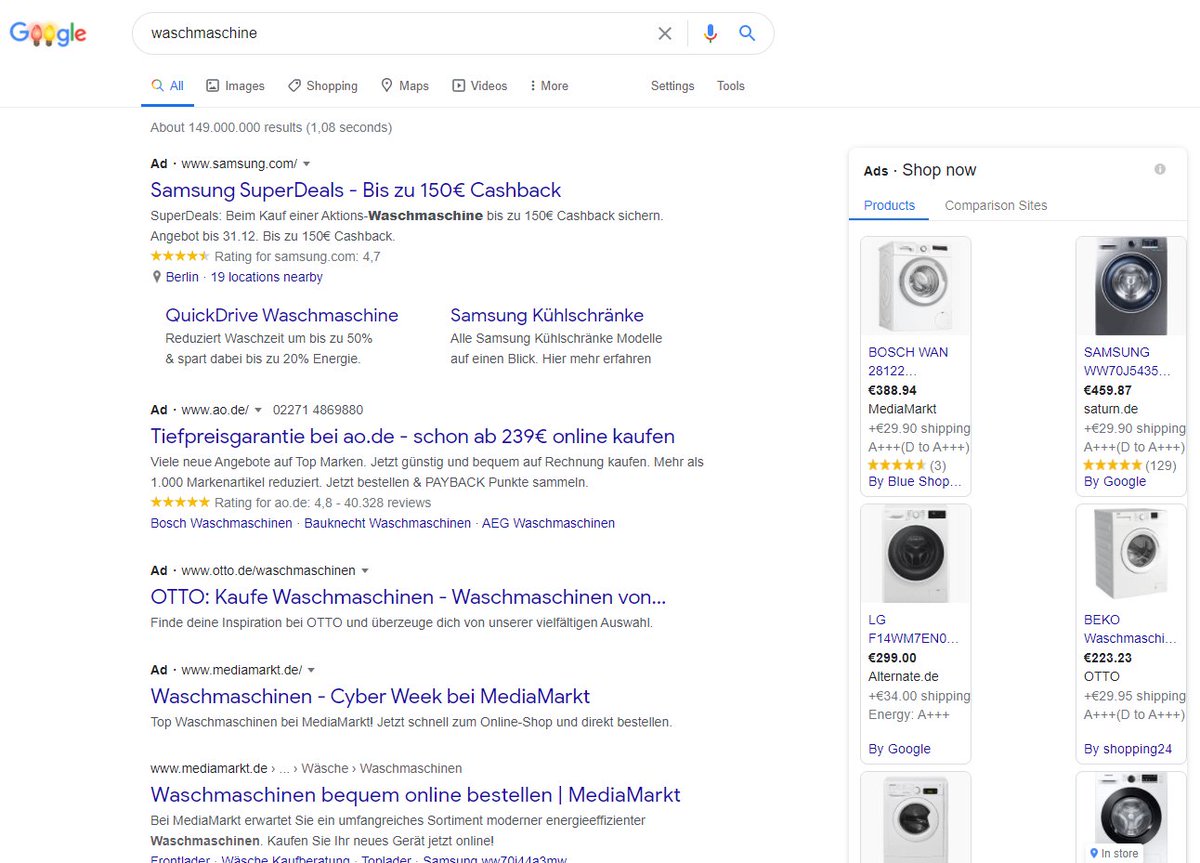Open Cyber Week bei MediaMarkt headline
The image size is (1200, 863).
click(x=370, y=696)
